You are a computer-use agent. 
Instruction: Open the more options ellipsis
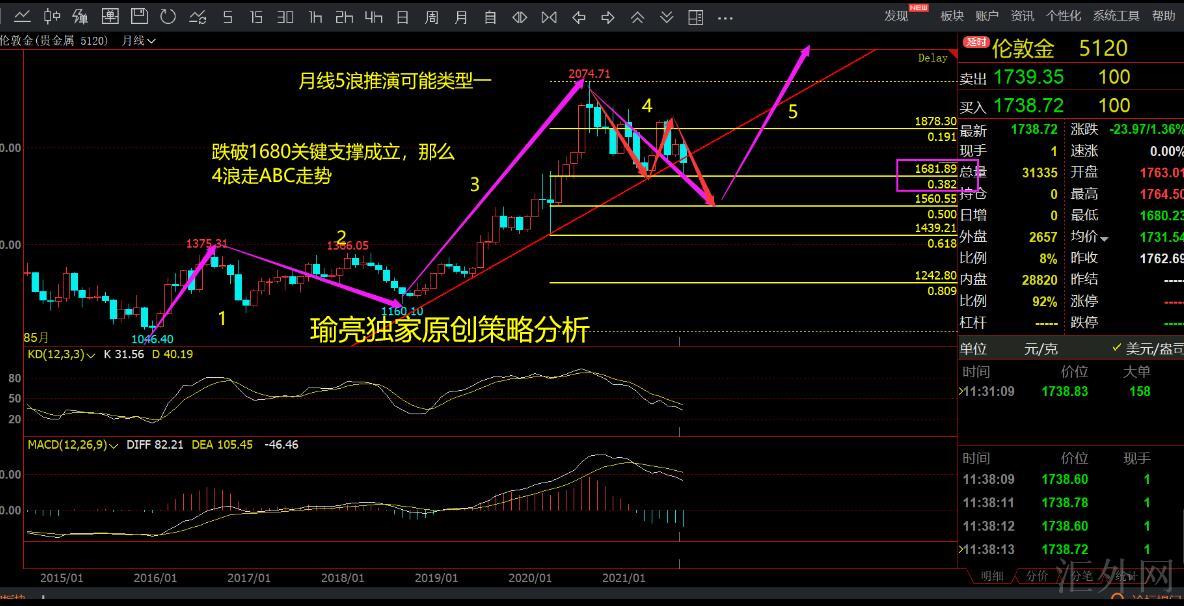(725, 17)
